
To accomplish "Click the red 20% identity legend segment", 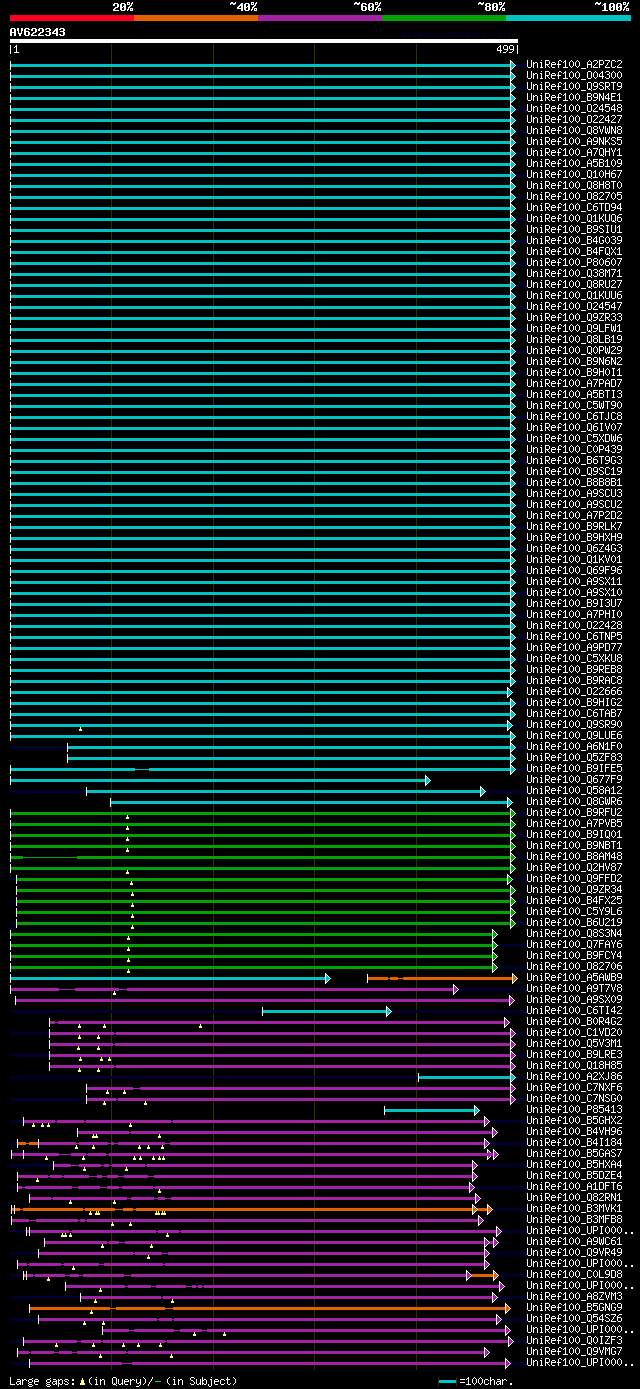I will coord(72,17).
